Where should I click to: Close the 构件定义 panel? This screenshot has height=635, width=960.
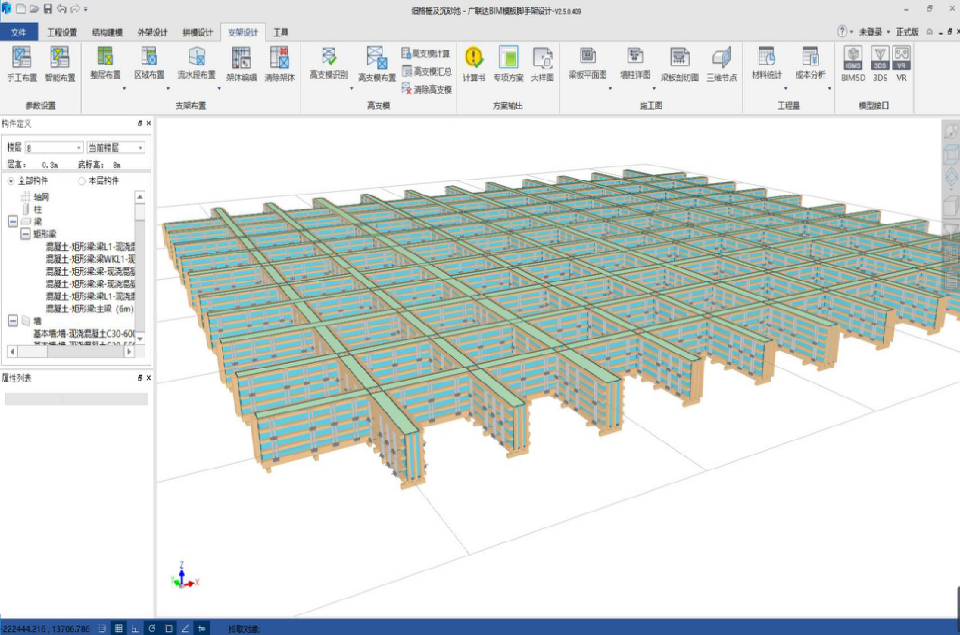[x=149, y=123]
